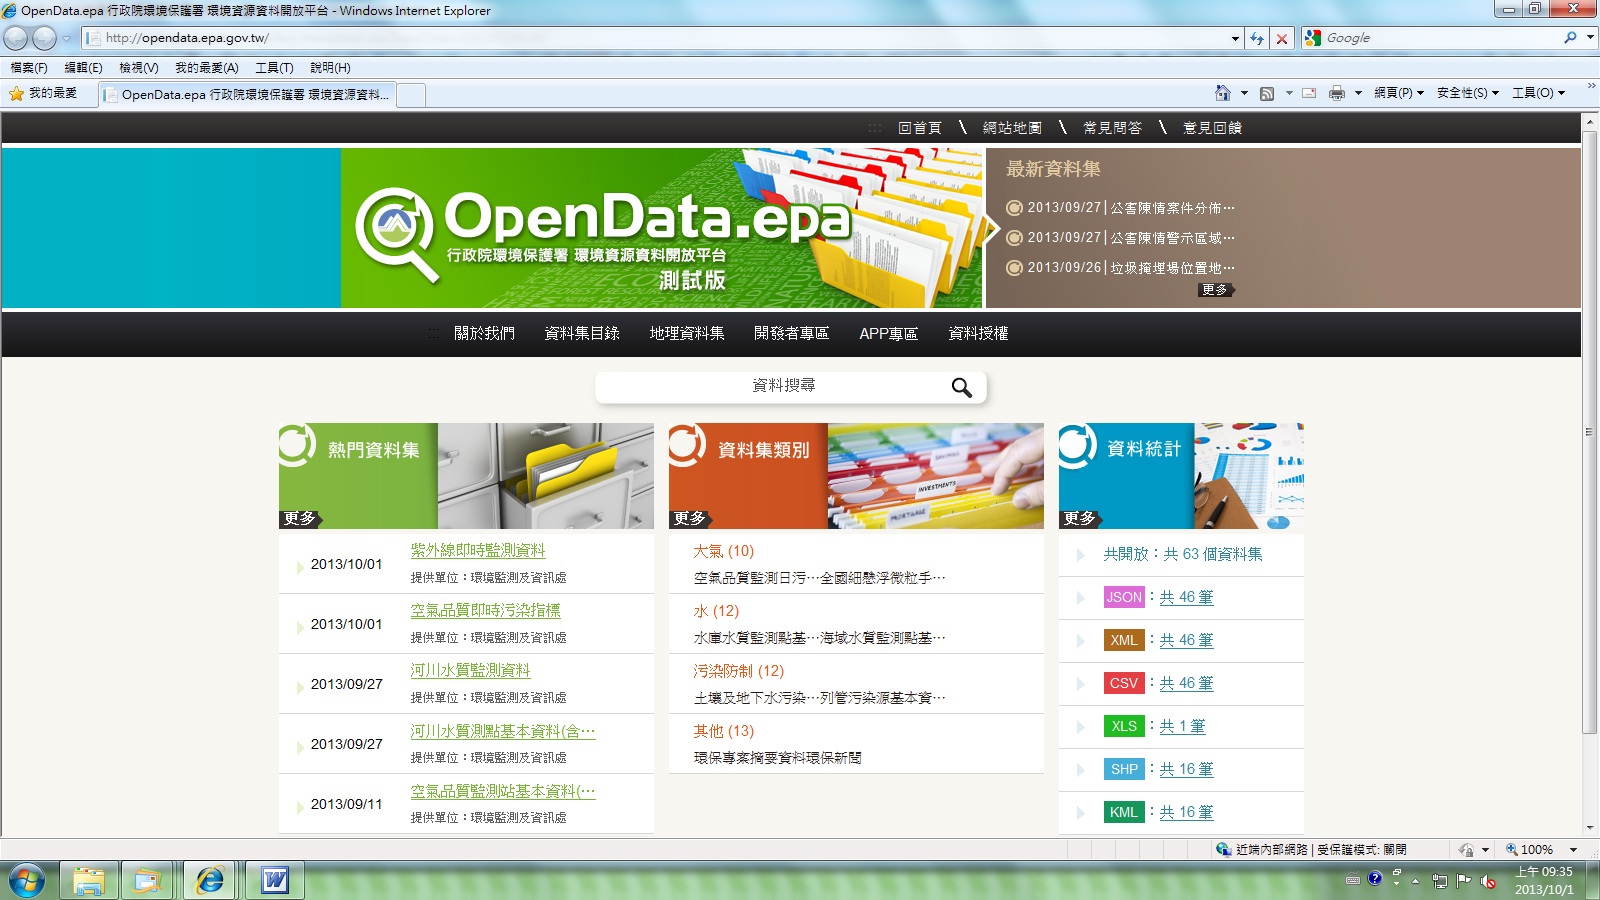Screen dimensions: 1600x900
Task: Open the 檔案(F) menu
Action: (x=29, y=68)
